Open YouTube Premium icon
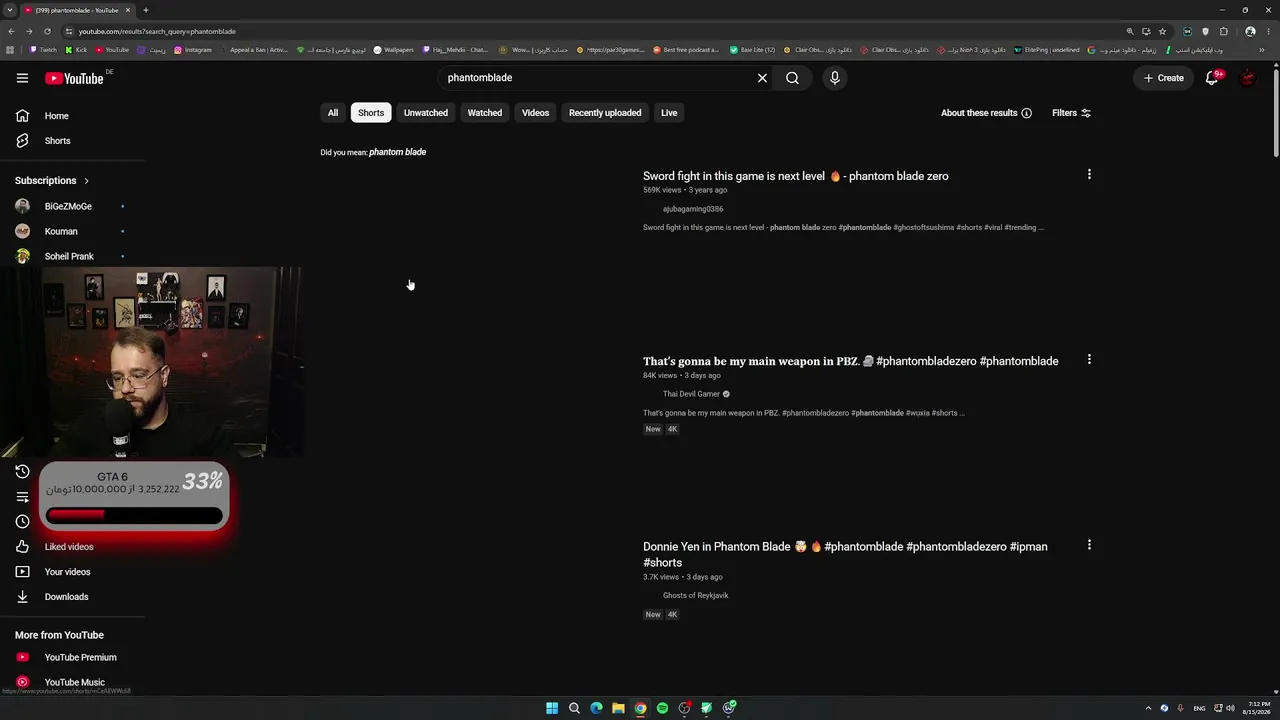Viewport: 1280px width, 720px height. coord(22,657)
